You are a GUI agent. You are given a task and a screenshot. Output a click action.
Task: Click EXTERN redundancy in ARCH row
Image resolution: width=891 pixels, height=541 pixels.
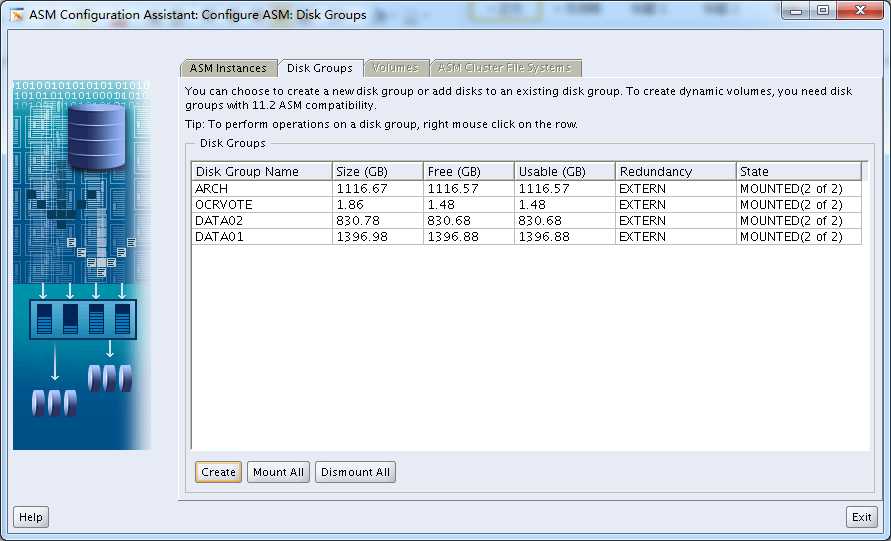(642, 189)
